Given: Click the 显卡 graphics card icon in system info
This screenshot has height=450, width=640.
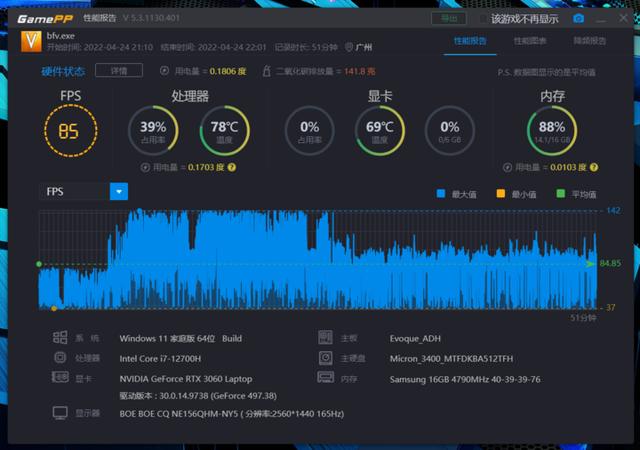Looking at the screenshot, I should point(60,378).
